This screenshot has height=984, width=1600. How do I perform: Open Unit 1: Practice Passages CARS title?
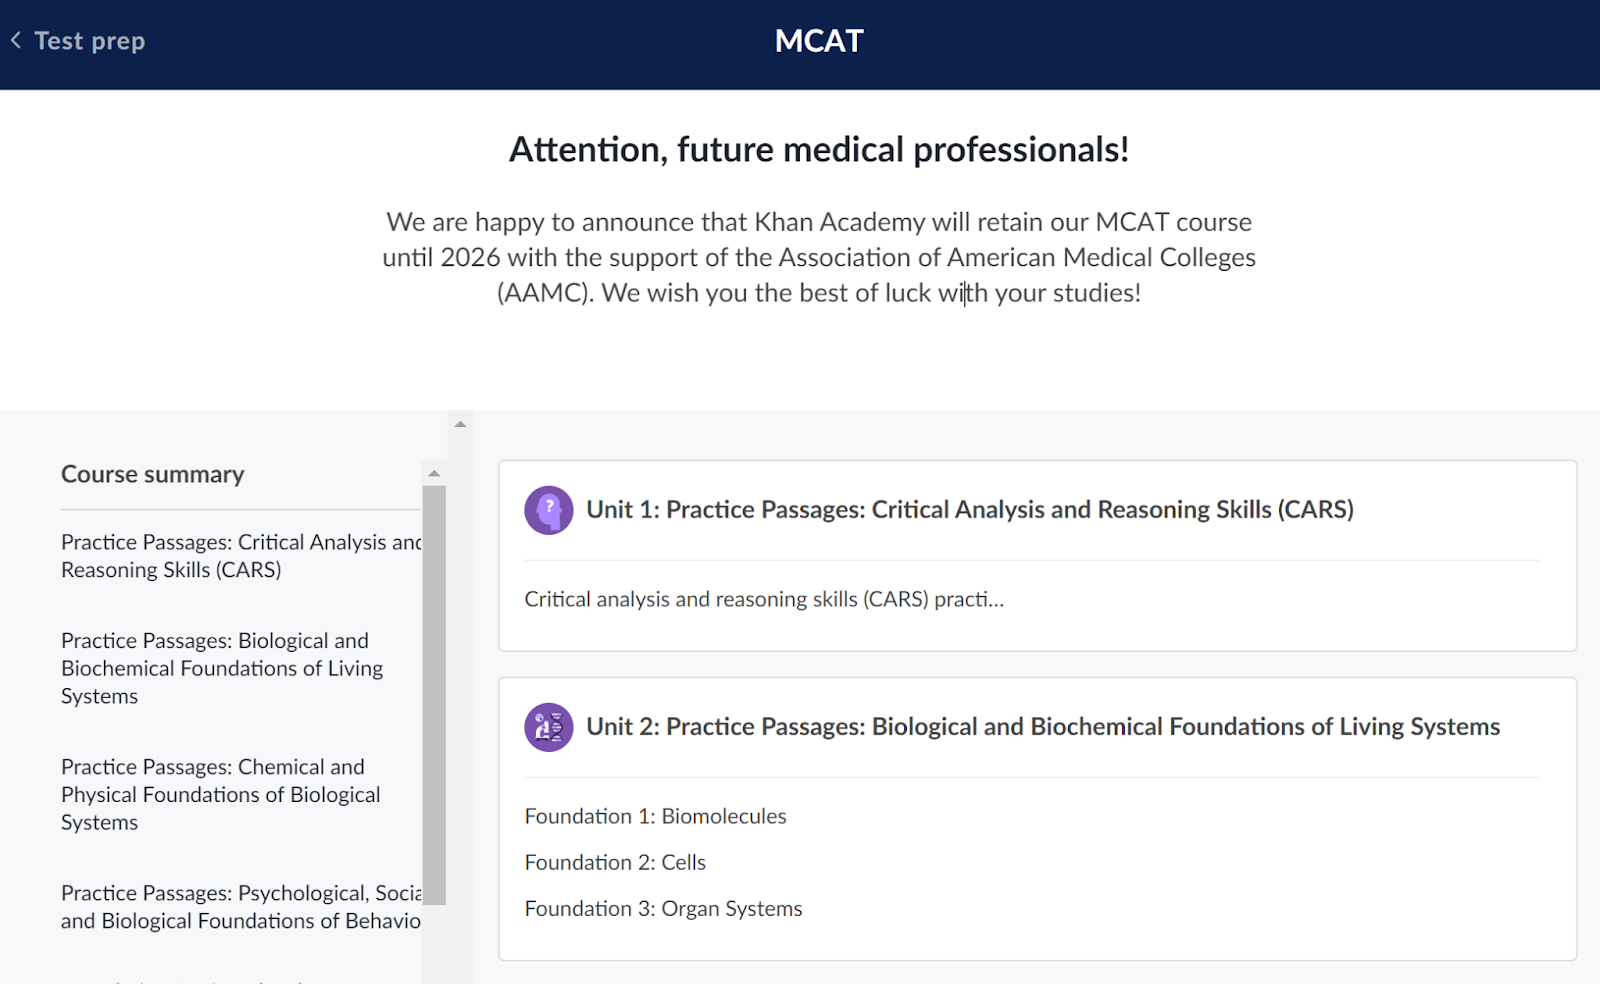970,510
